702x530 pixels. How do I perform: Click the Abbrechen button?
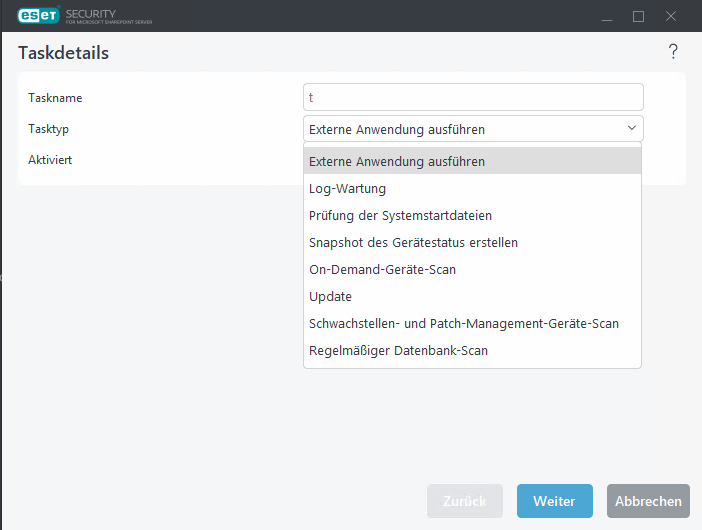pyautogui.click(x=648, y=501)
